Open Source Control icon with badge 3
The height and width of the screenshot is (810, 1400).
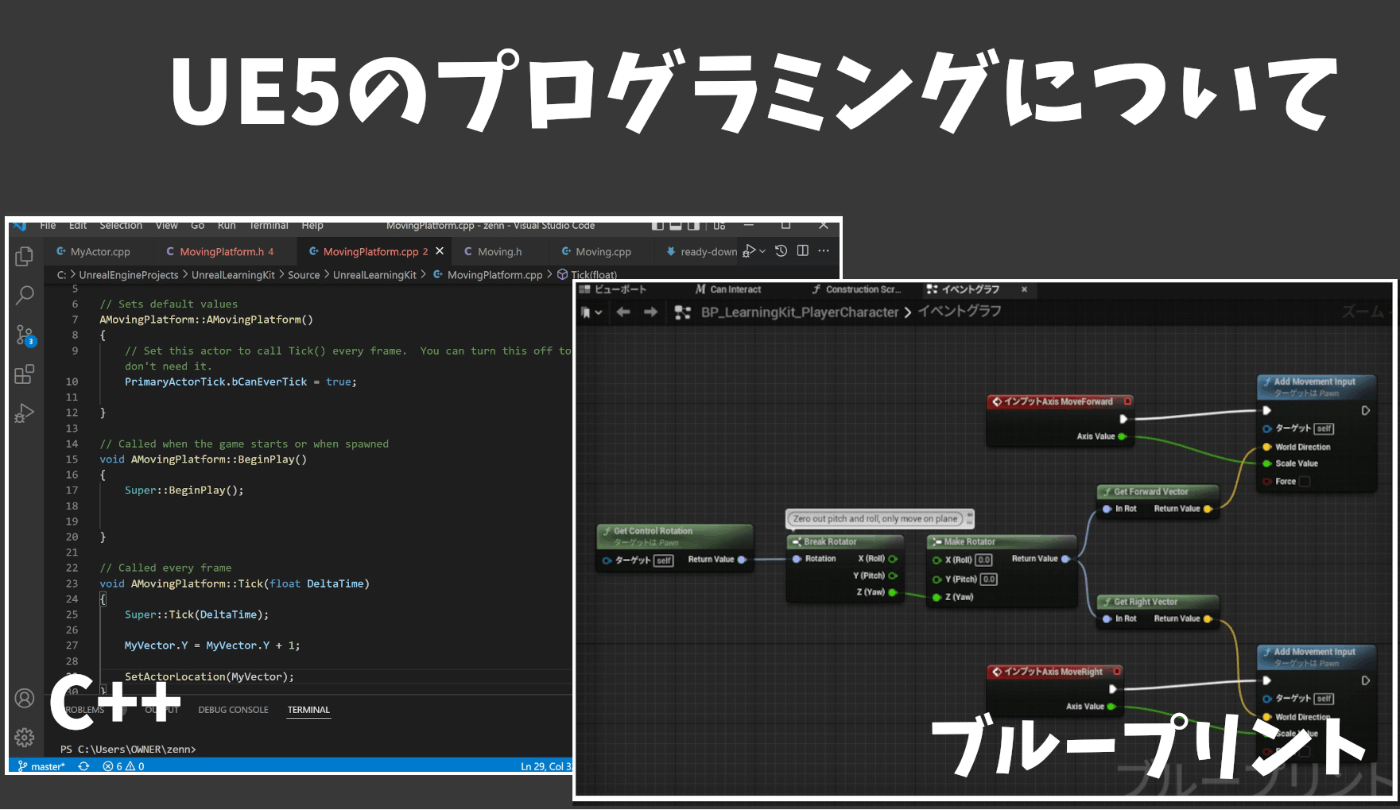[x=25, y=335]
